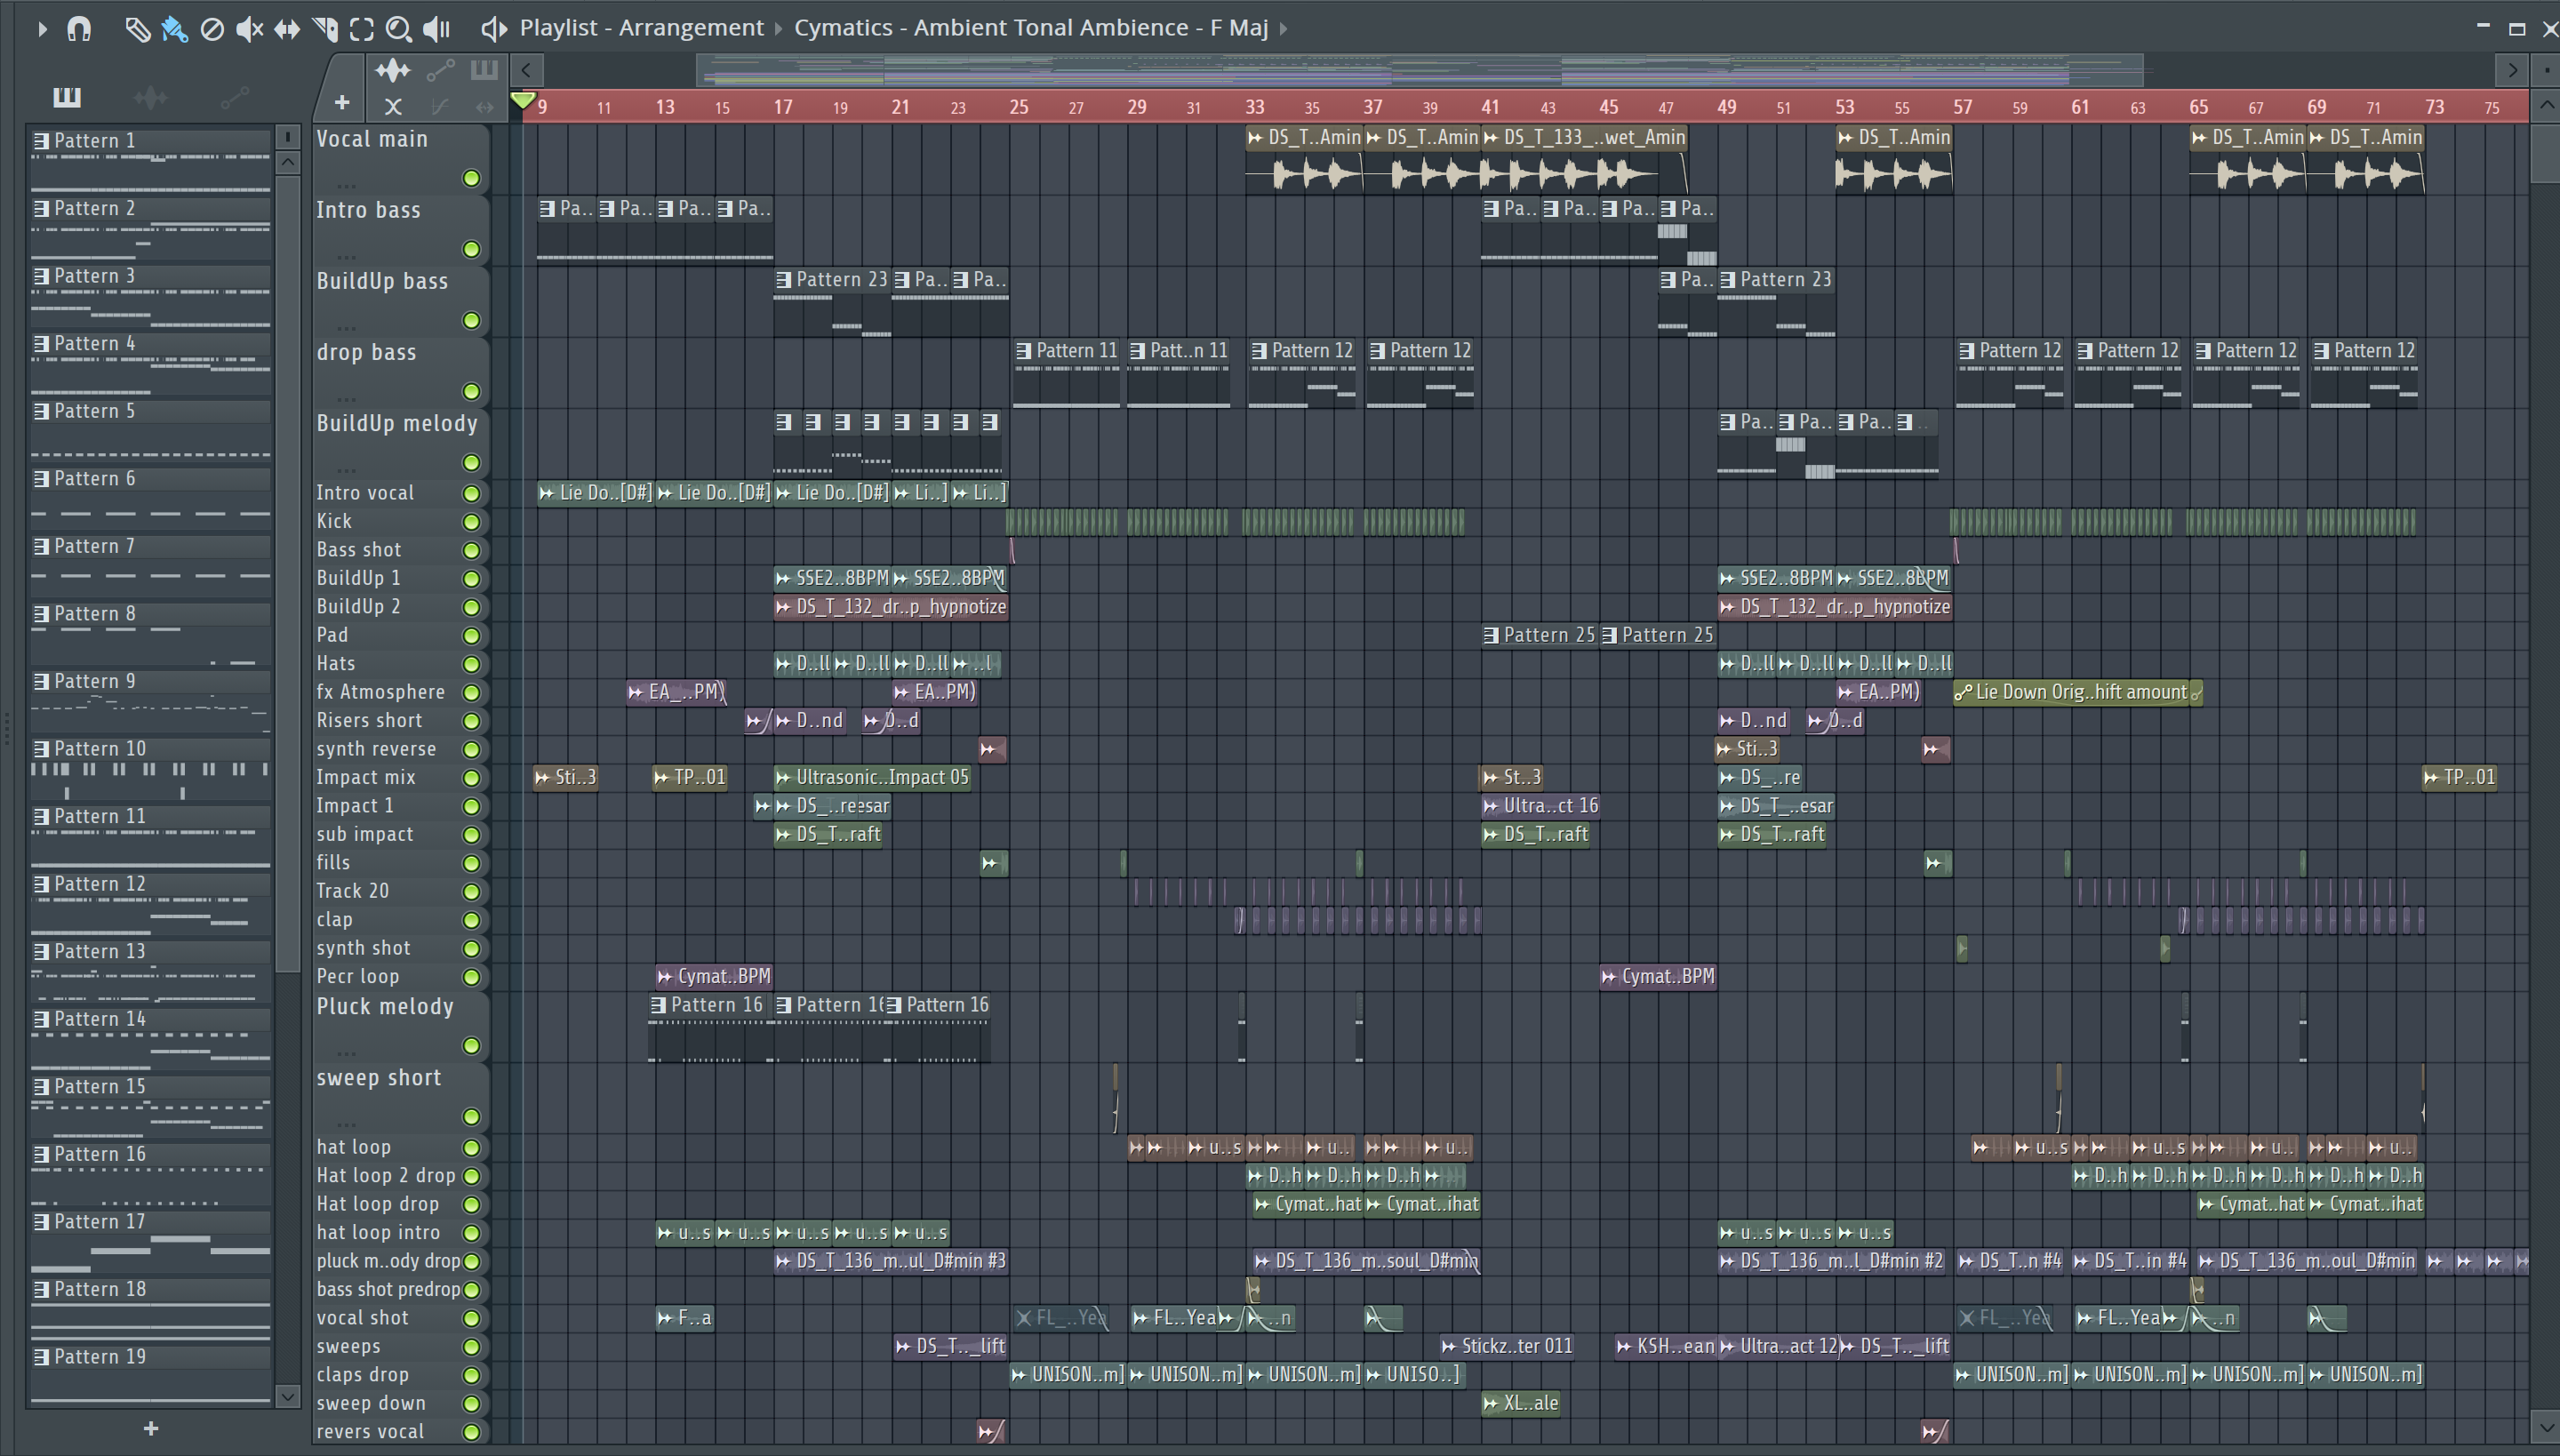Mute the BuildUp bass track
Image resolution: width=2560 pixels, height=1456 pixels.
click(x=471, y=320)
